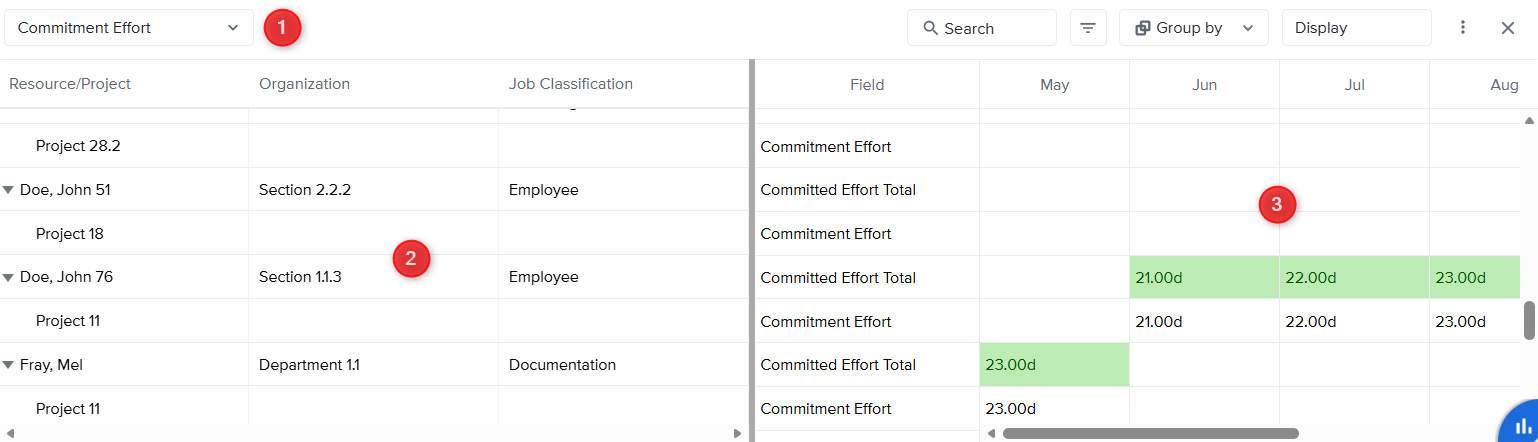Click the filter icon next to Search
Image resolution: width=1538 pixels, height=442 pixels.
(x=1088, y=28)
